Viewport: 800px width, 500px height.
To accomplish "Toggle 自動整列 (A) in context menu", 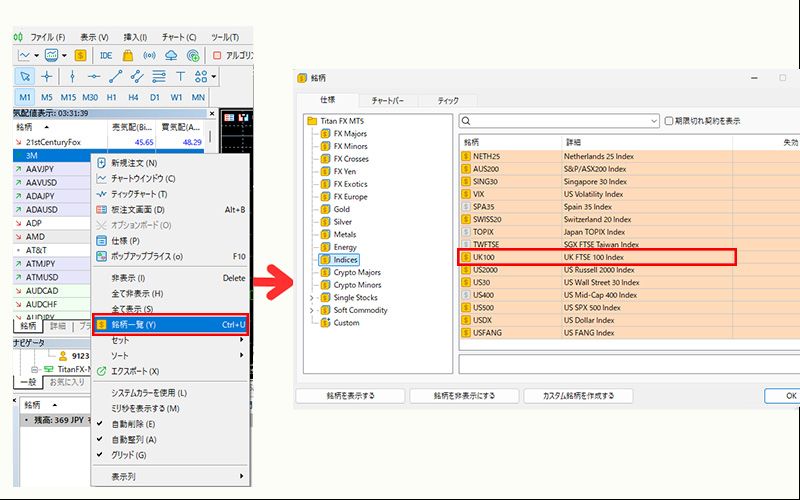I will pyautogui.click(x=133, y=439).
